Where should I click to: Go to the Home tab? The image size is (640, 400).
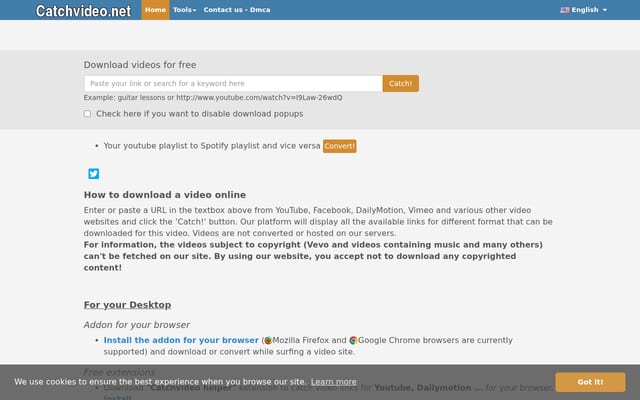click(x=156, y=10)
